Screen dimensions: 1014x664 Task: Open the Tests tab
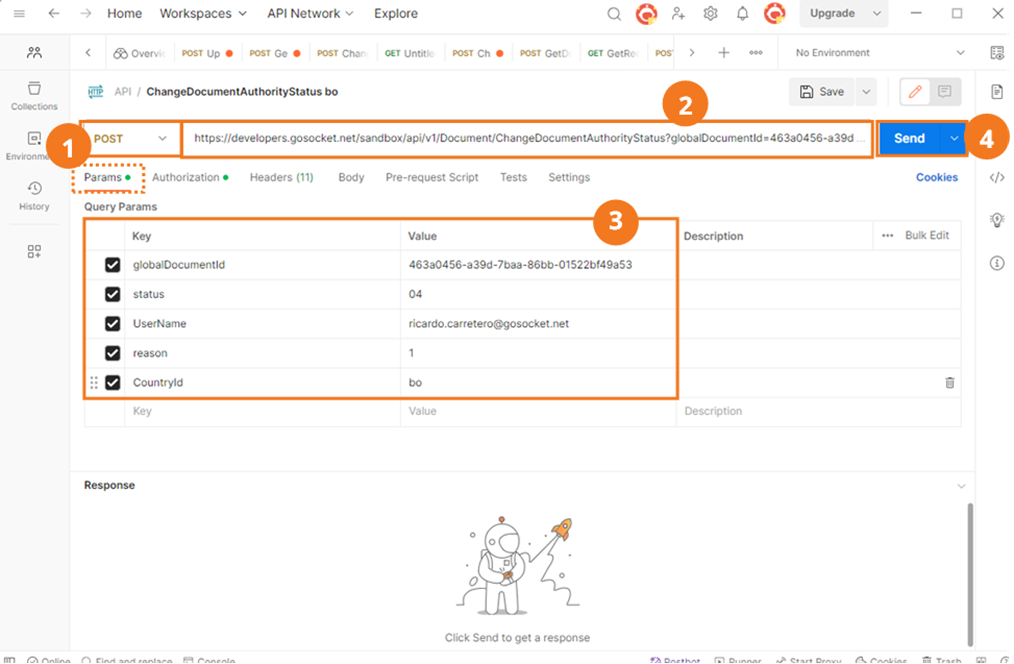click(513, 177)
